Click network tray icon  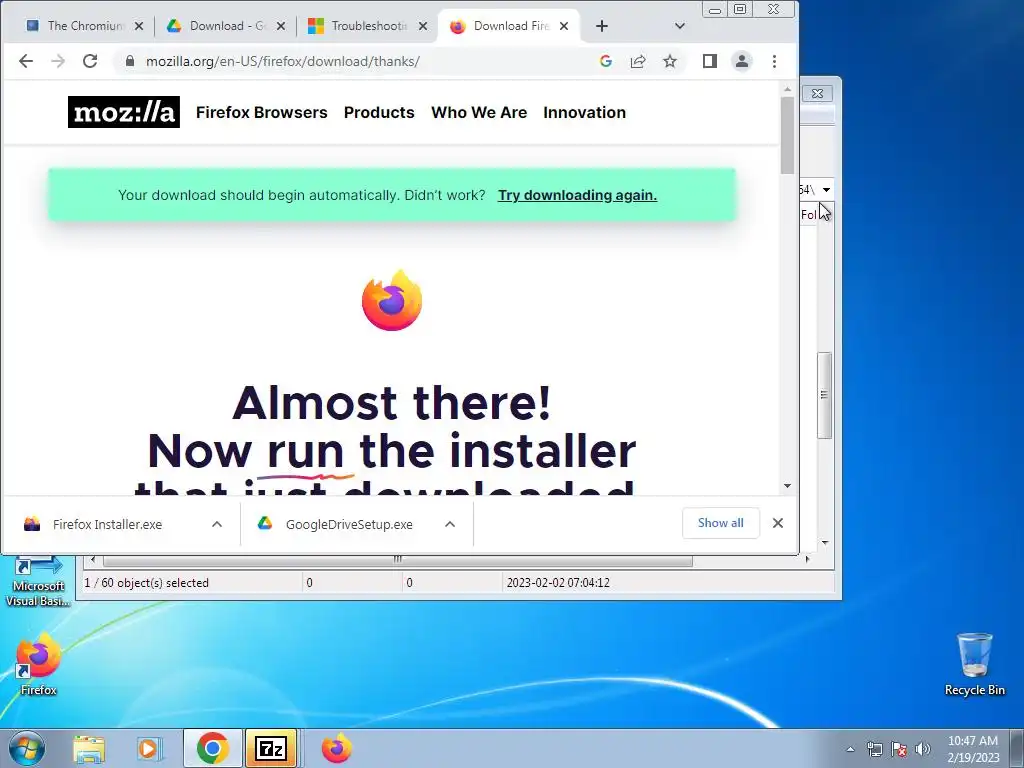click(874, 749)
